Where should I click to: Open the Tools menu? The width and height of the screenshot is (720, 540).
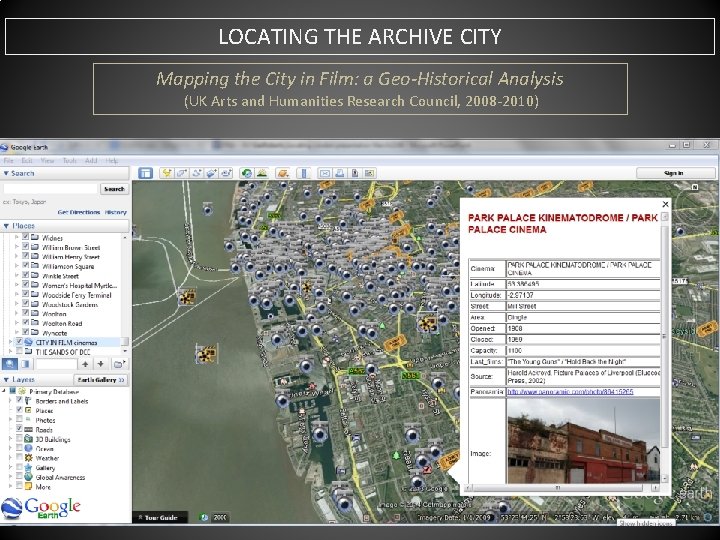69,160
